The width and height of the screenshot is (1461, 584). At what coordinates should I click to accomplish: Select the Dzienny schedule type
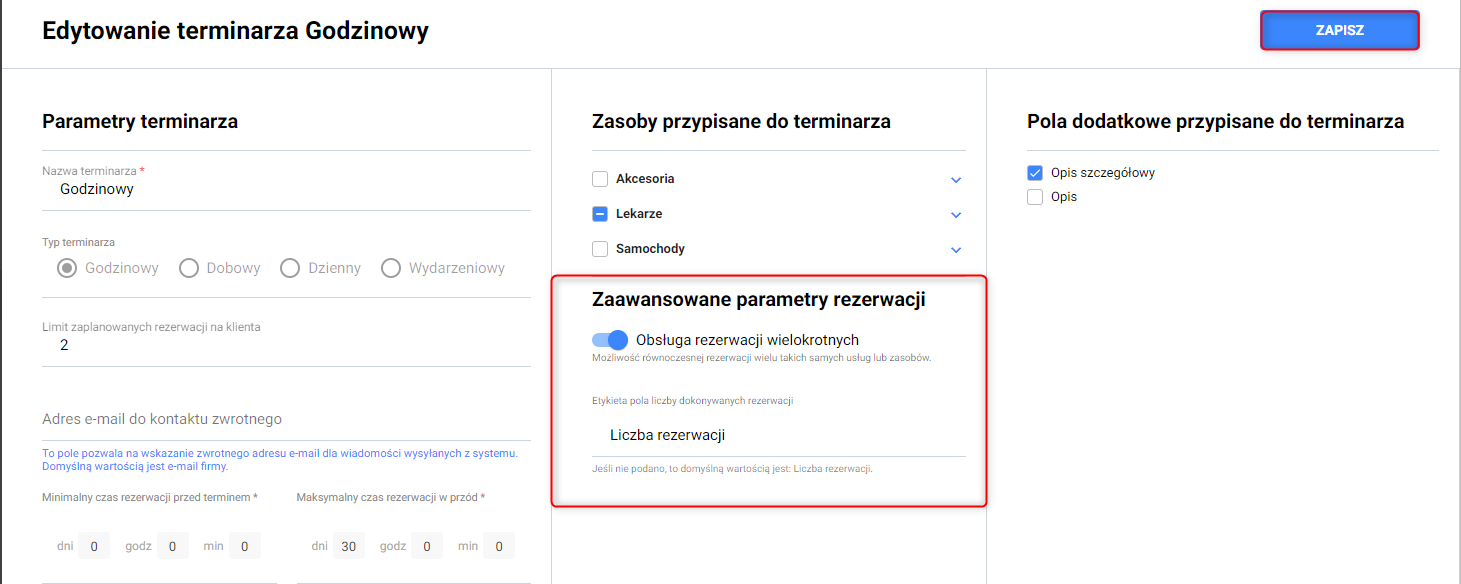coord(290,268)
